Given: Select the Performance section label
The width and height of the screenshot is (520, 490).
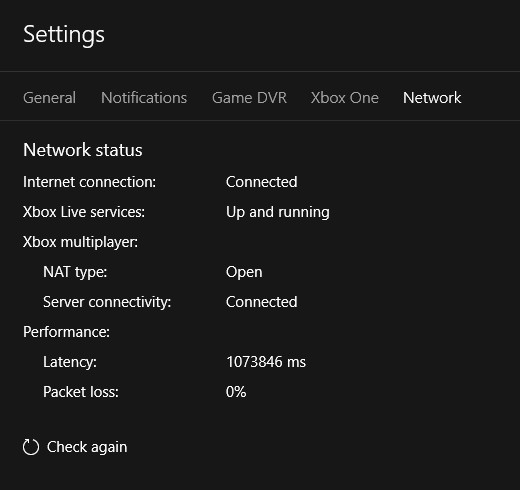Looking at the screenshot, I should [x=66, y=332].
